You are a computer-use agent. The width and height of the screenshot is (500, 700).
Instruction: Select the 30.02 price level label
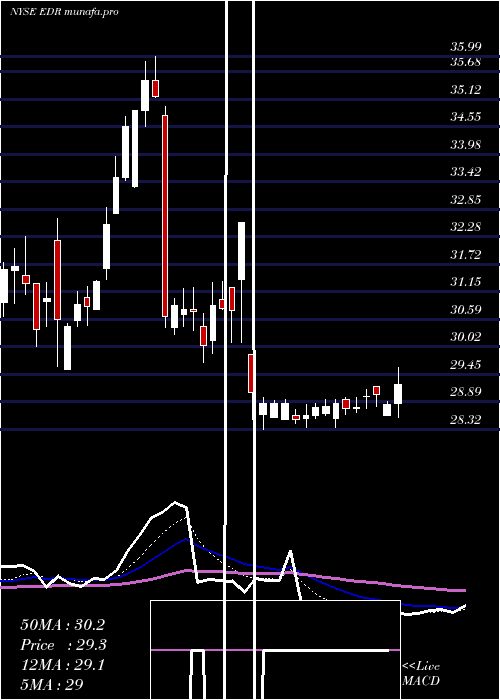tap(465, 337)
